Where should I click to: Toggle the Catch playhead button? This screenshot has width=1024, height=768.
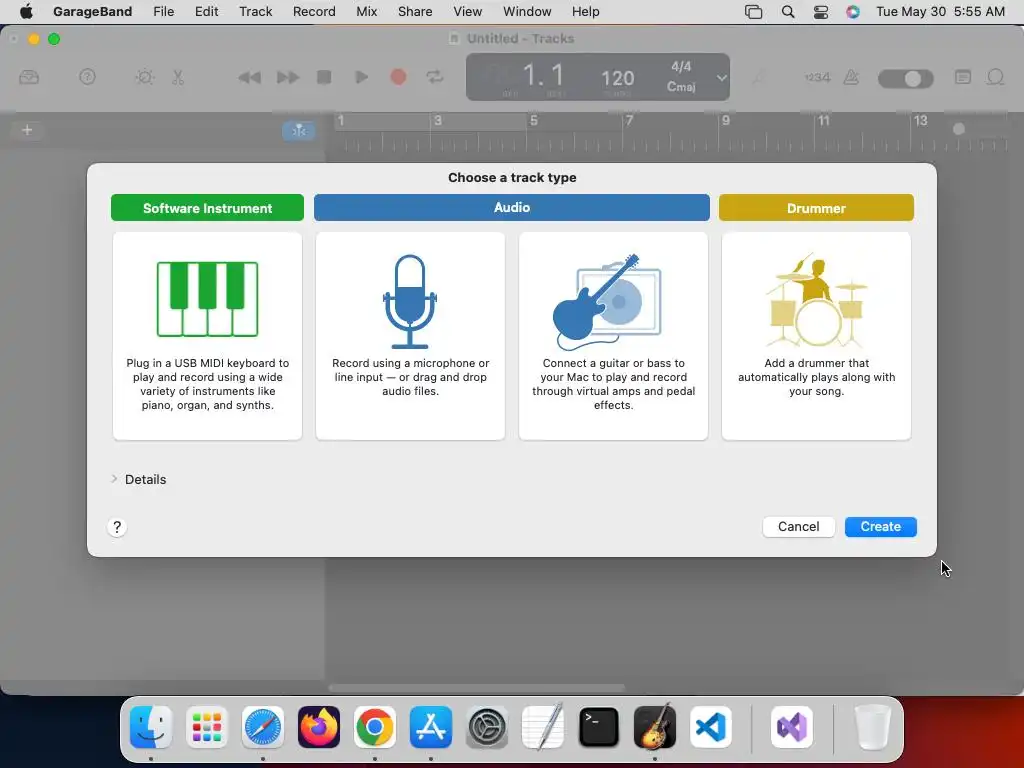coord(298,131)
